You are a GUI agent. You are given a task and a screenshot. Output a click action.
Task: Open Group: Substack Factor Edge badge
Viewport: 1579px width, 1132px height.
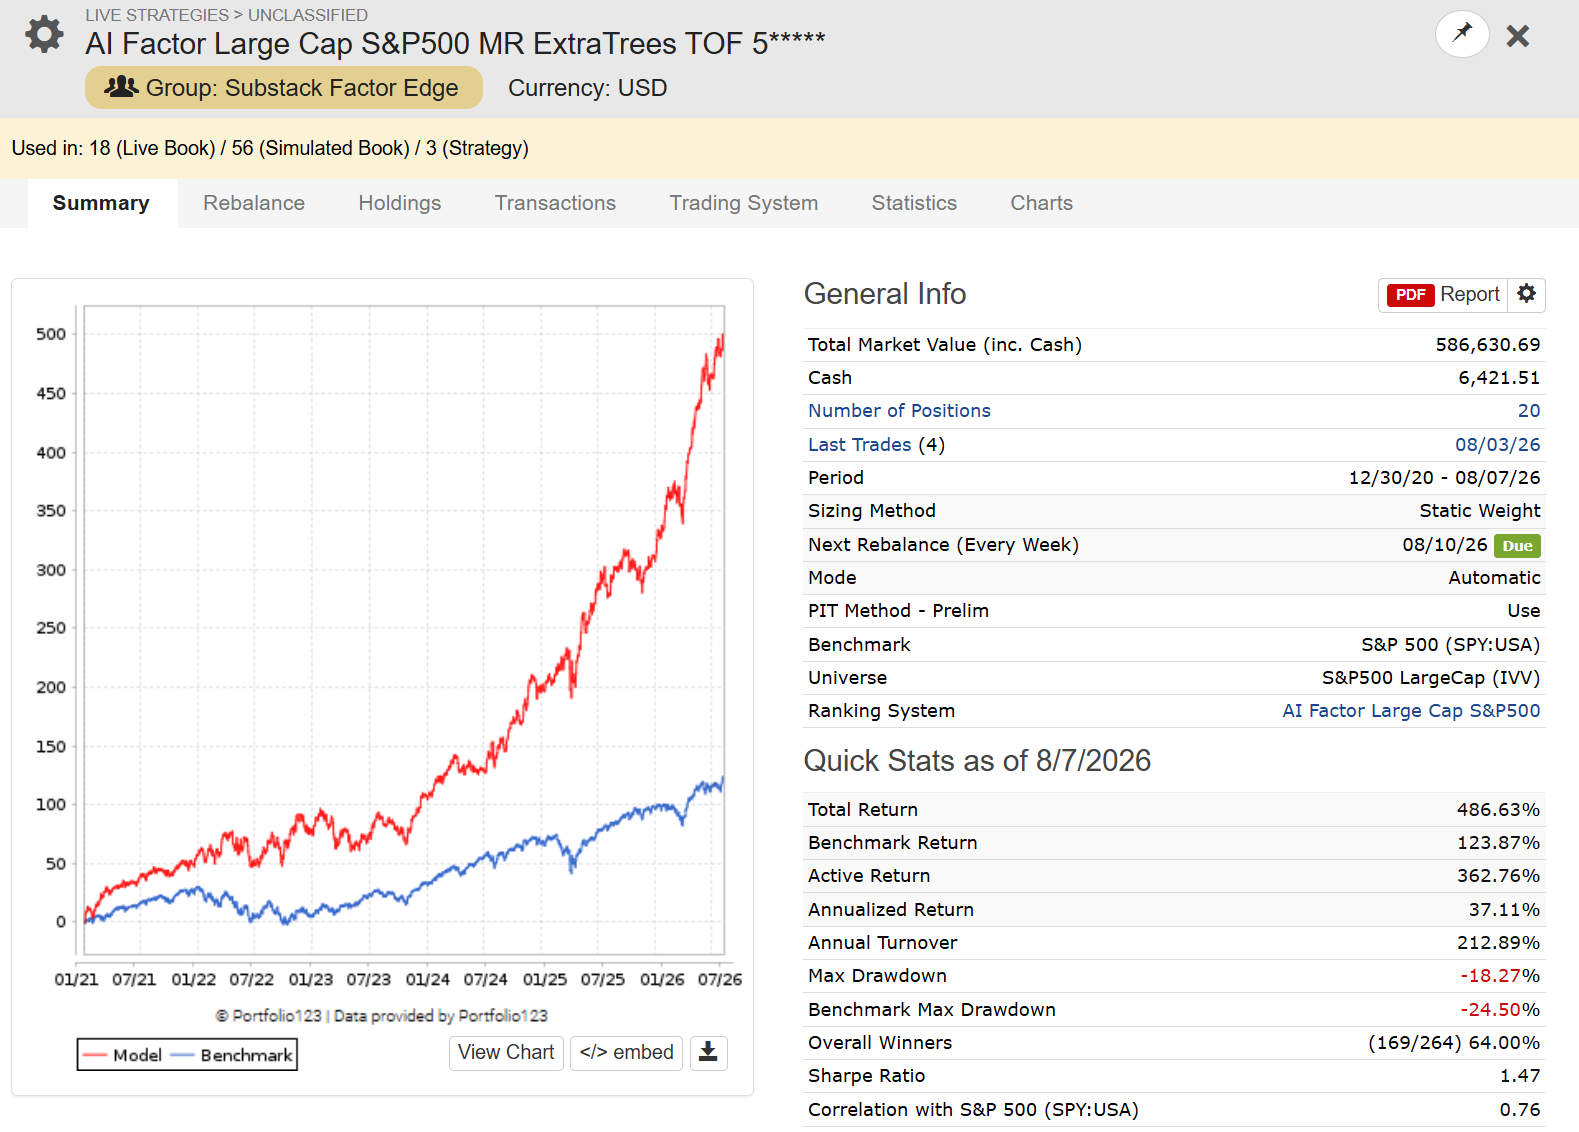click(284, 88)
